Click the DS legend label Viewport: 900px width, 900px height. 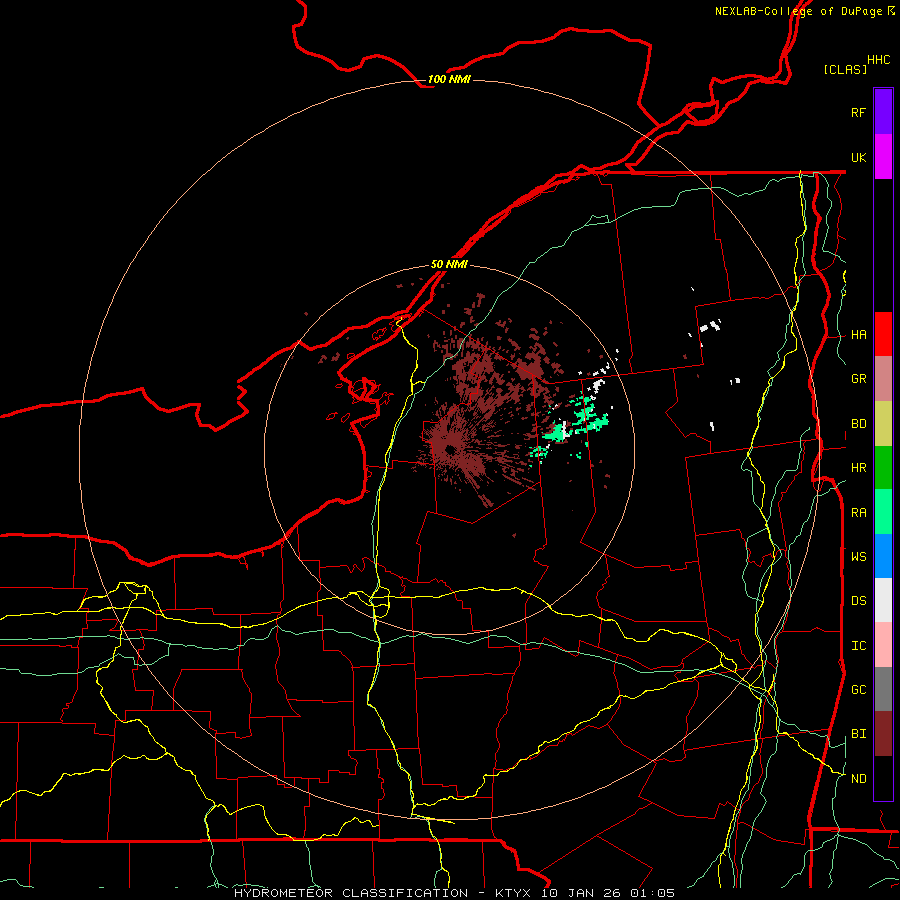click(858, 601)
